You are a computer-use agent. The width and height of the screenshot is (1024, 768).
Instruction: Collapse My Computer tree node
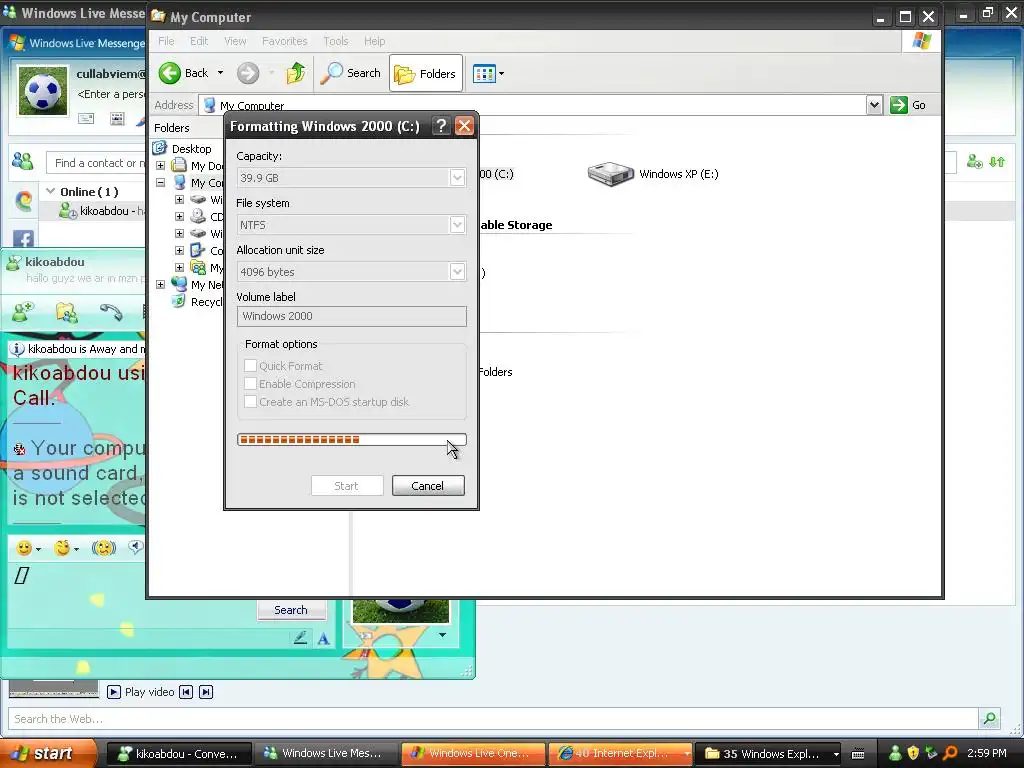point(160,183)
